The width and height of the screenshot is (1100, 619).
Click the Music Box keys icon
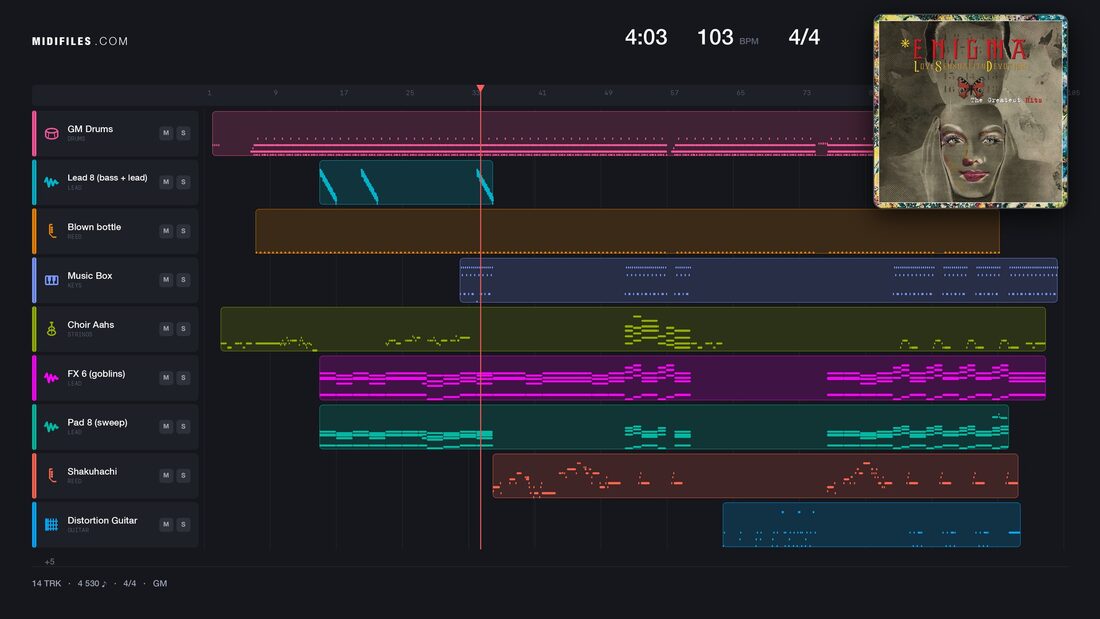pos(51,280)
